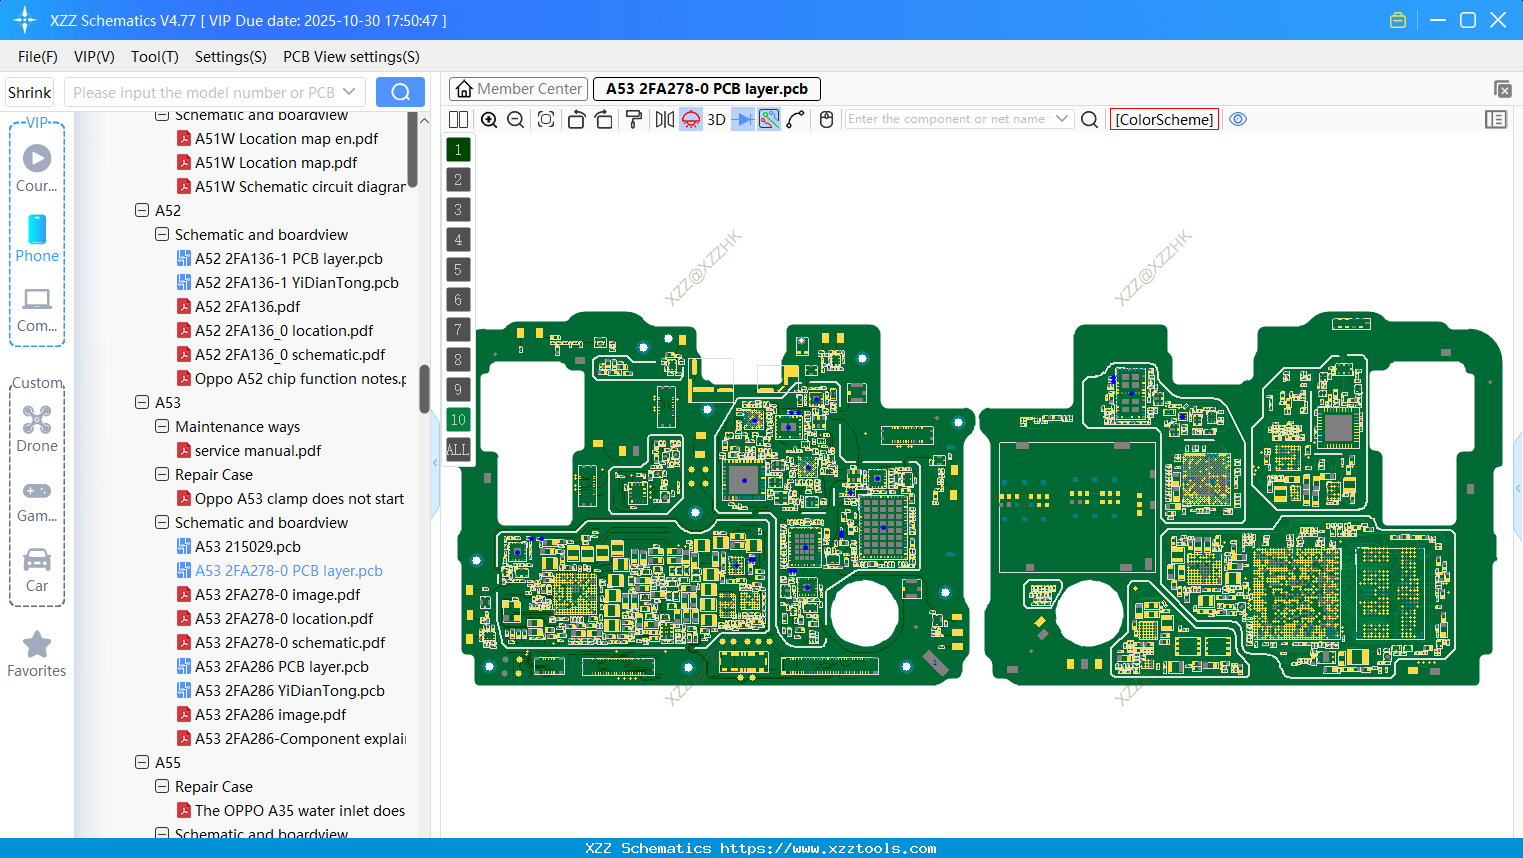Select the paint roller highlight tool
Image resolution: width=1523 pixels, height=858 pixels.
tap(633, 120)
